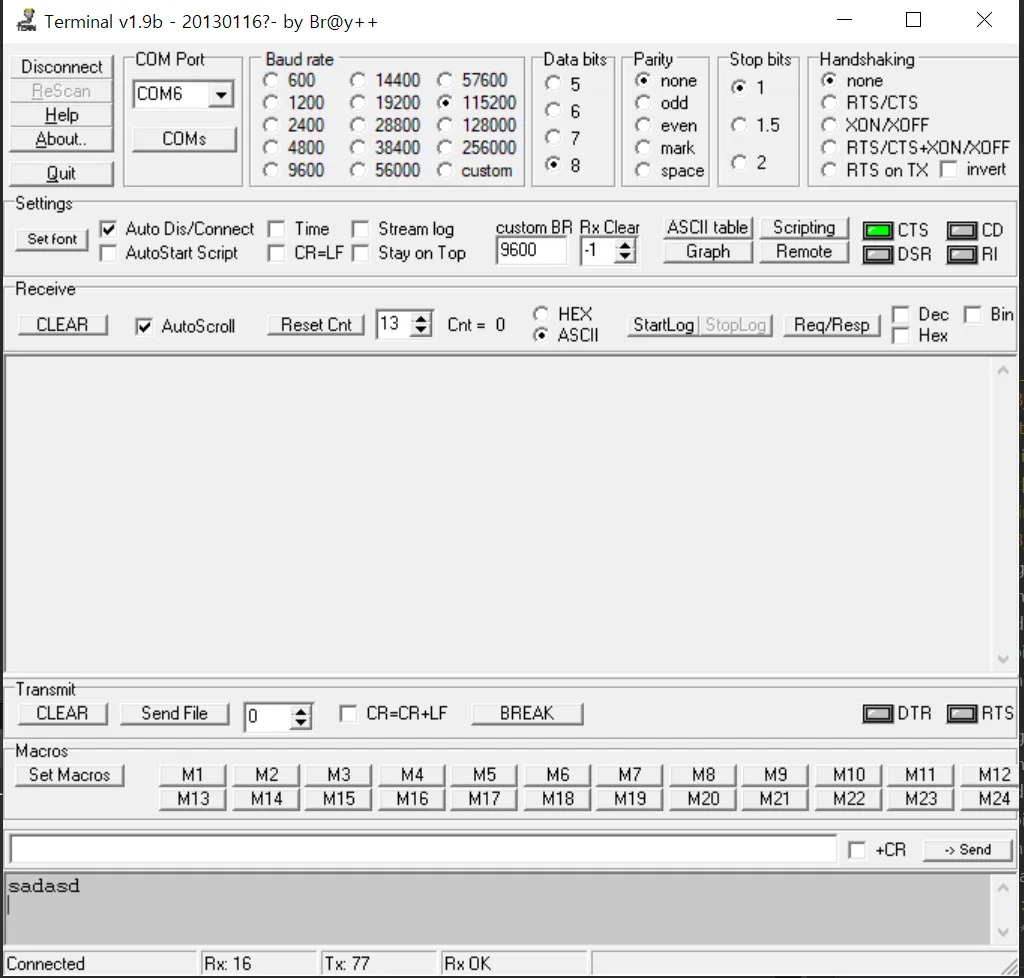Choose custom baud rate option

coord(445,170)
